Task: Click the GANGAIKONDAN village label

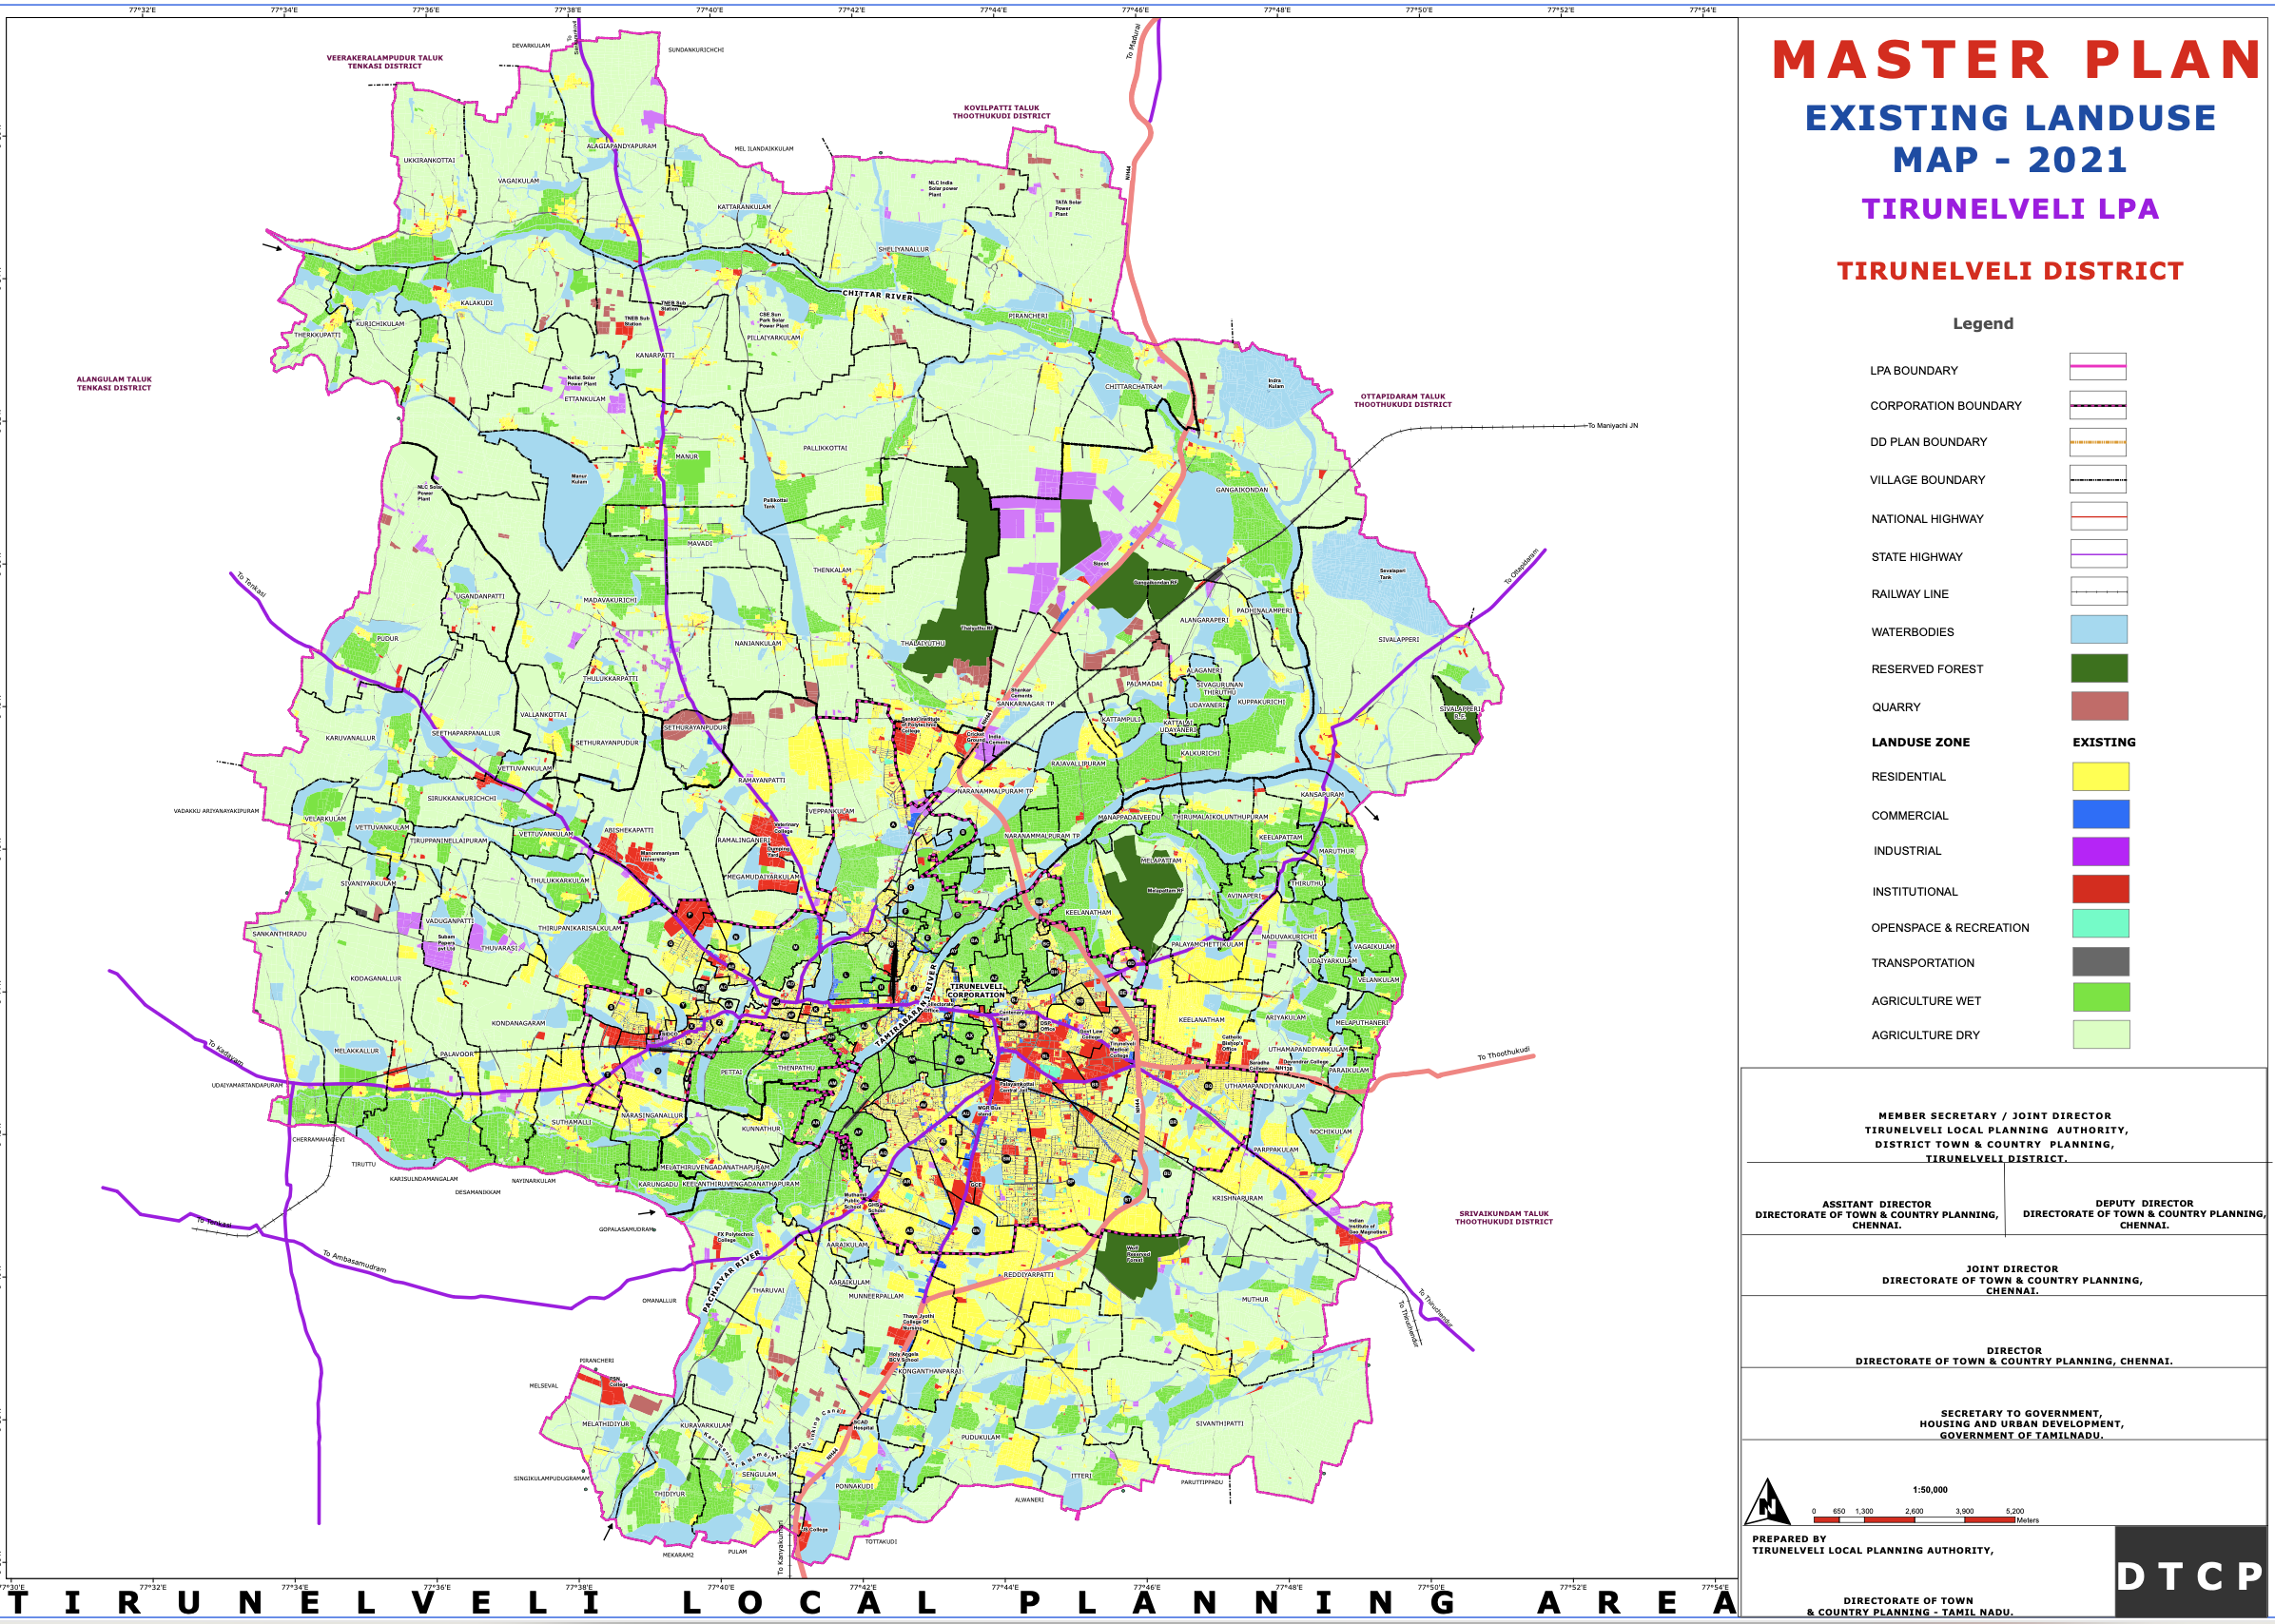Action: pos(1241,490)
